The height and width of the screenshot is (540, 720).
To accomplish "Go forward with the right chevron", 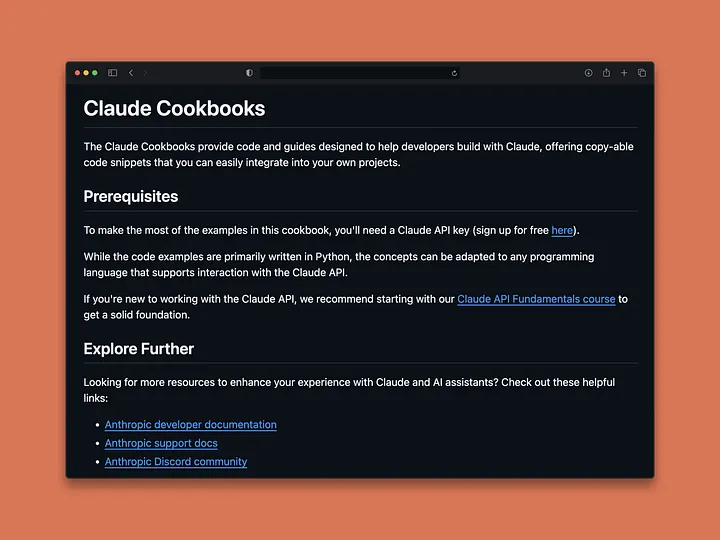I will 145,73.
